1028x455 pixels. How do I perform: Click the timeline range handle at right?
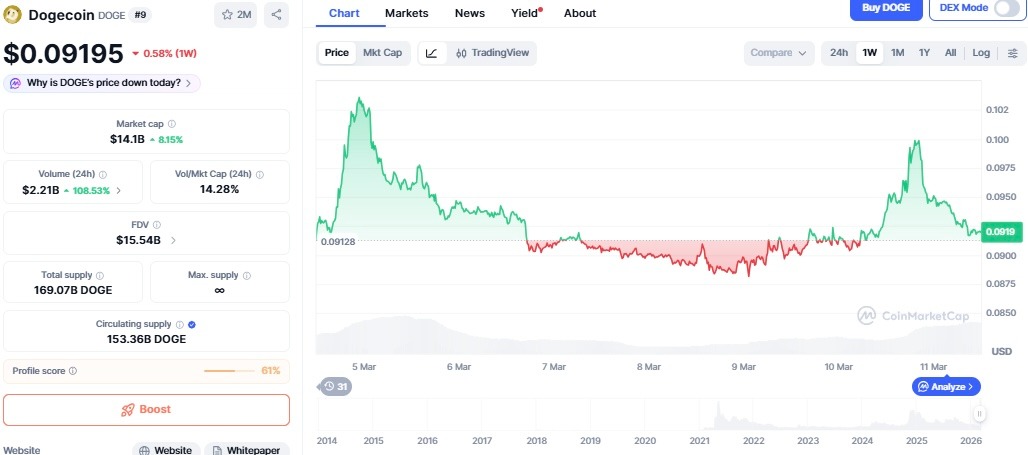coord(980,414)
